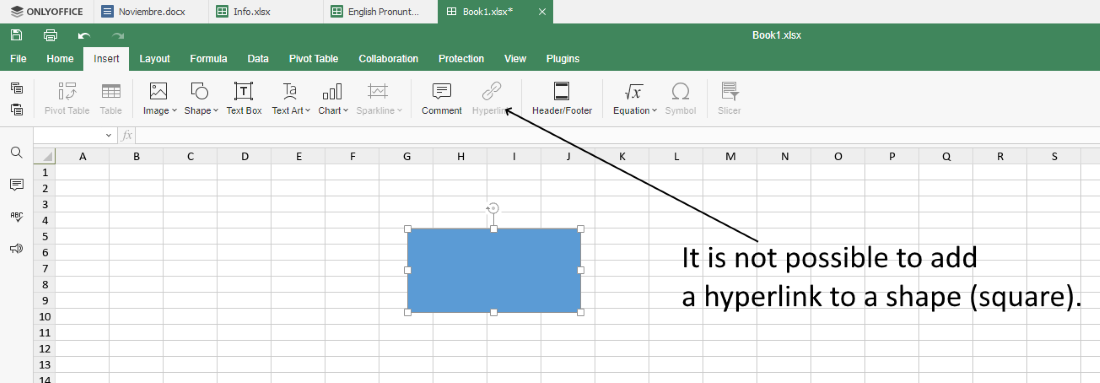Screen dimensions: 1100x383
Task: Open the Text Art dropdown
Action: click(290, 98)
